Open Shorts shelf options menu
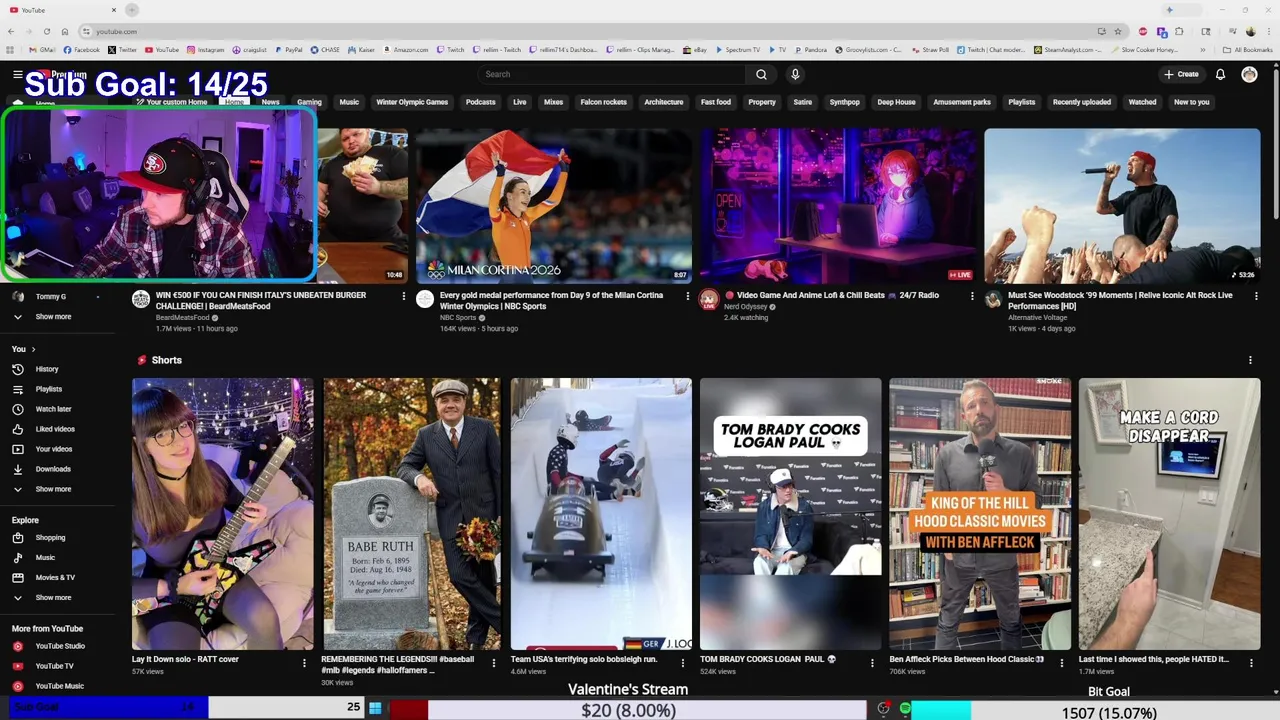The width and height of the screenshot is (1280, 720). click(x=1250, y=360)
